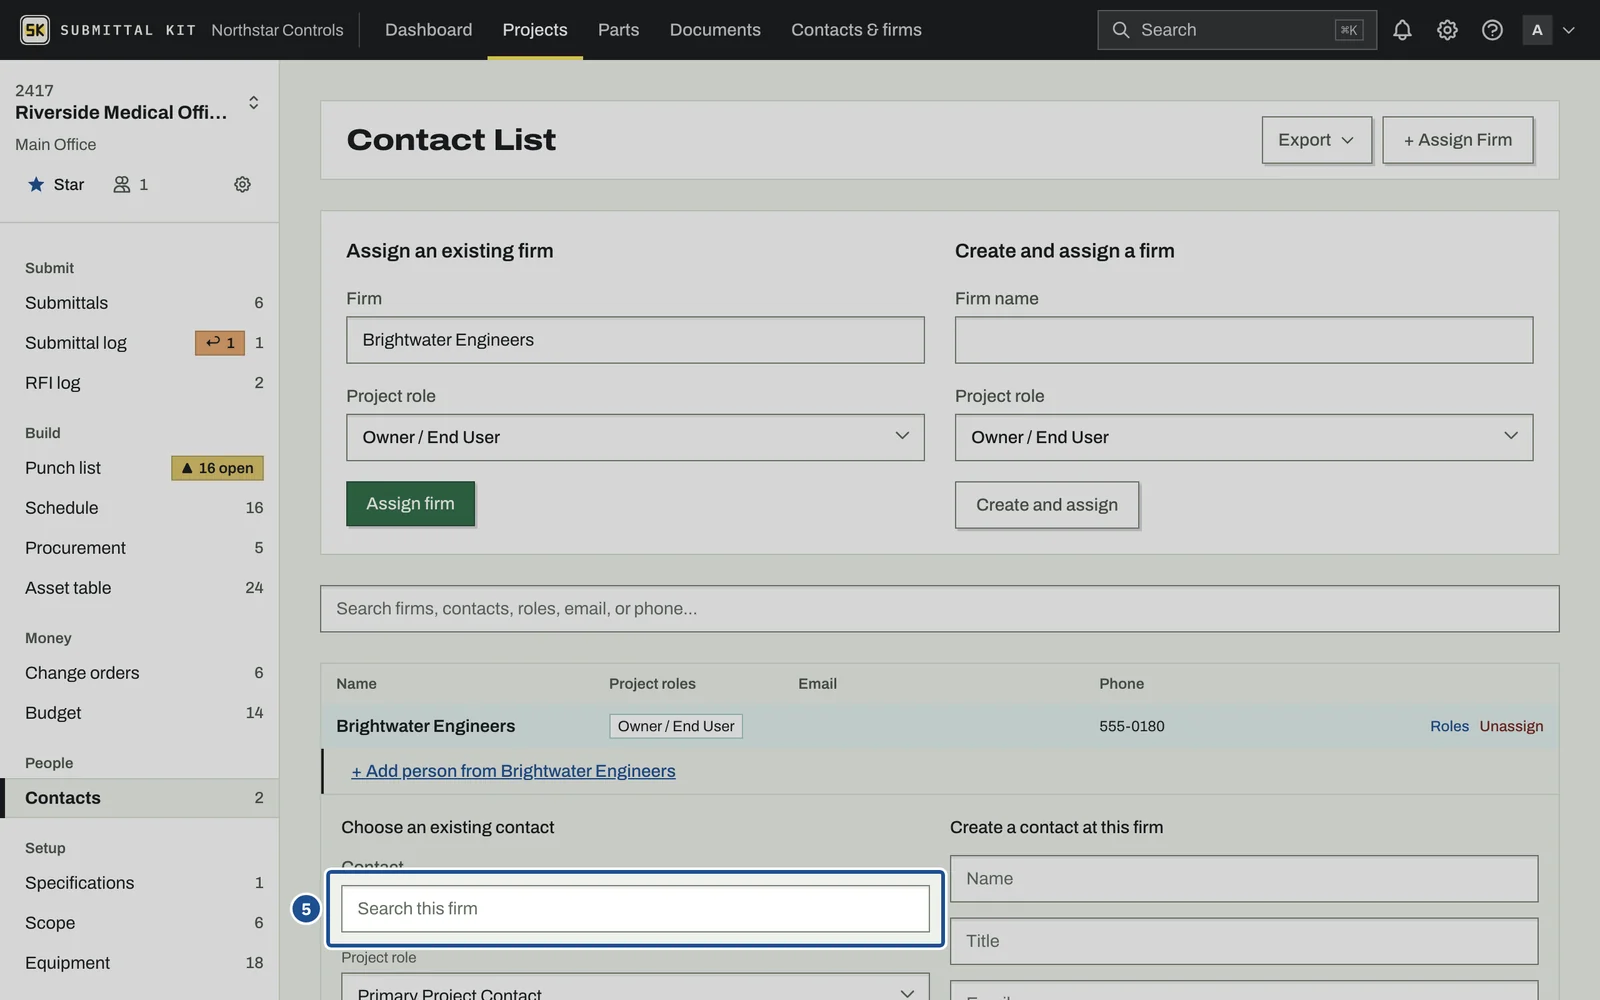This screenshot has height=1000, width=1600.
Task: Open Equipment in the sidebar
Action: (x=139, y=963)
